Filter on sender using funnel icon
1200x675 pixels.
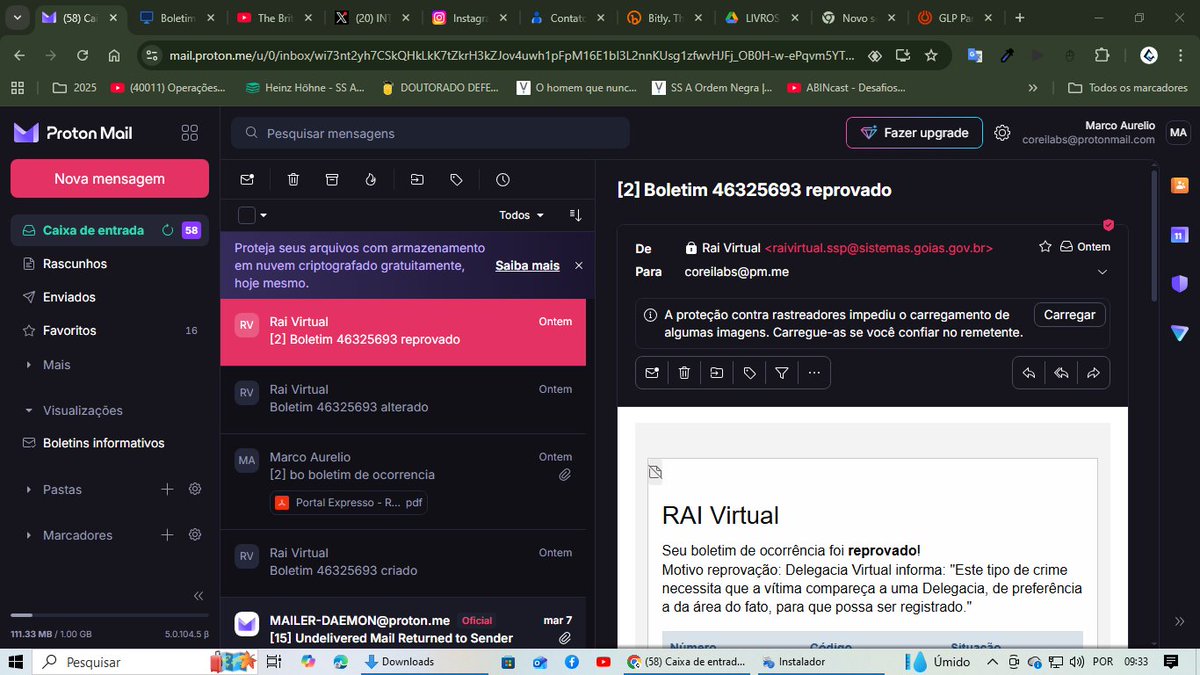782,373
